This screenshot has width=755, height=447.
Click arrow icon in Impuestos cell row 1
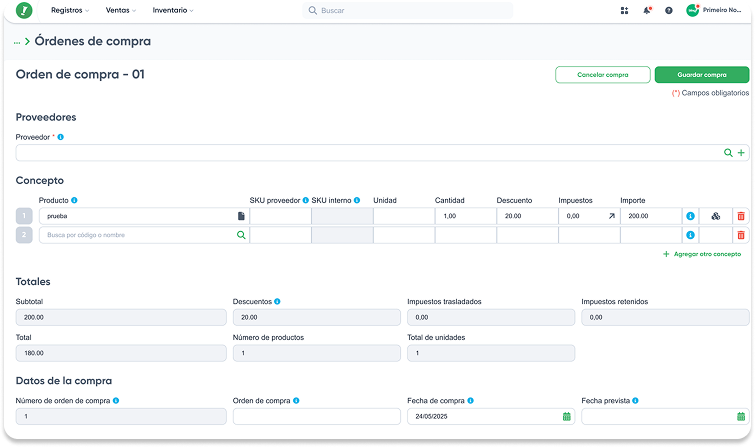point(612,216)
